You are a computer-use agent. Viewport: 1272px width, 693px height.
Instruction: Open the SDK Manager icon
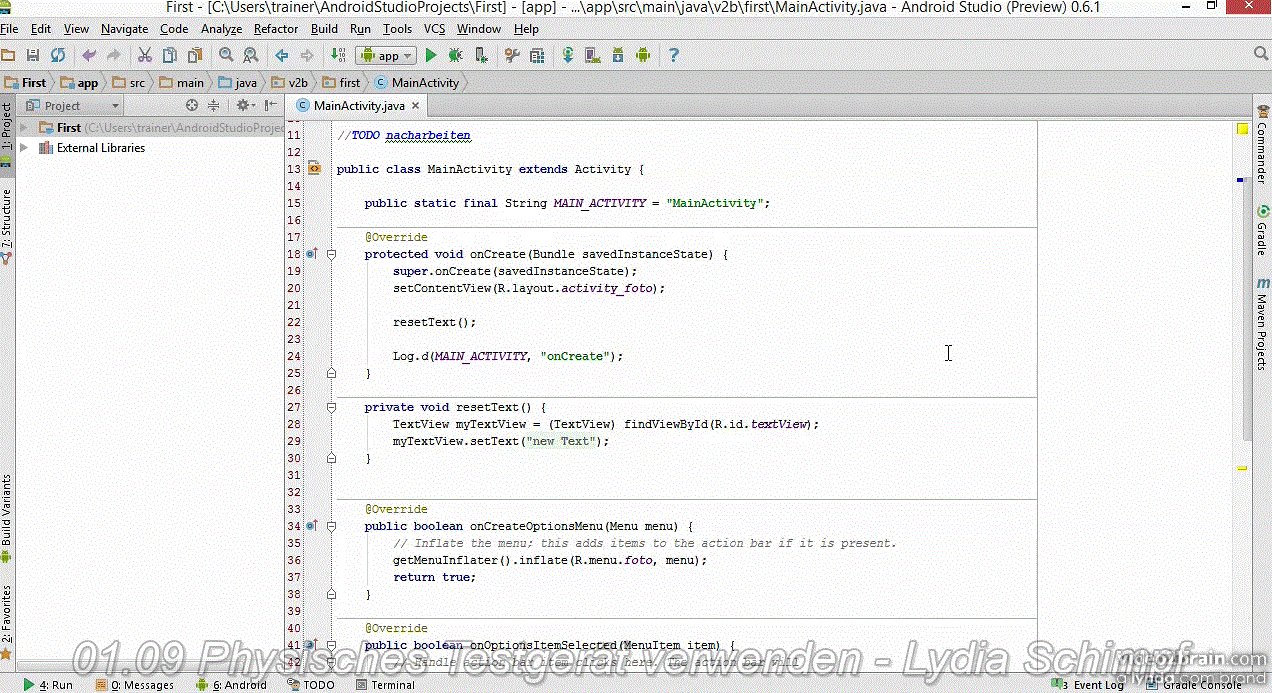click(x=618, y=55)
